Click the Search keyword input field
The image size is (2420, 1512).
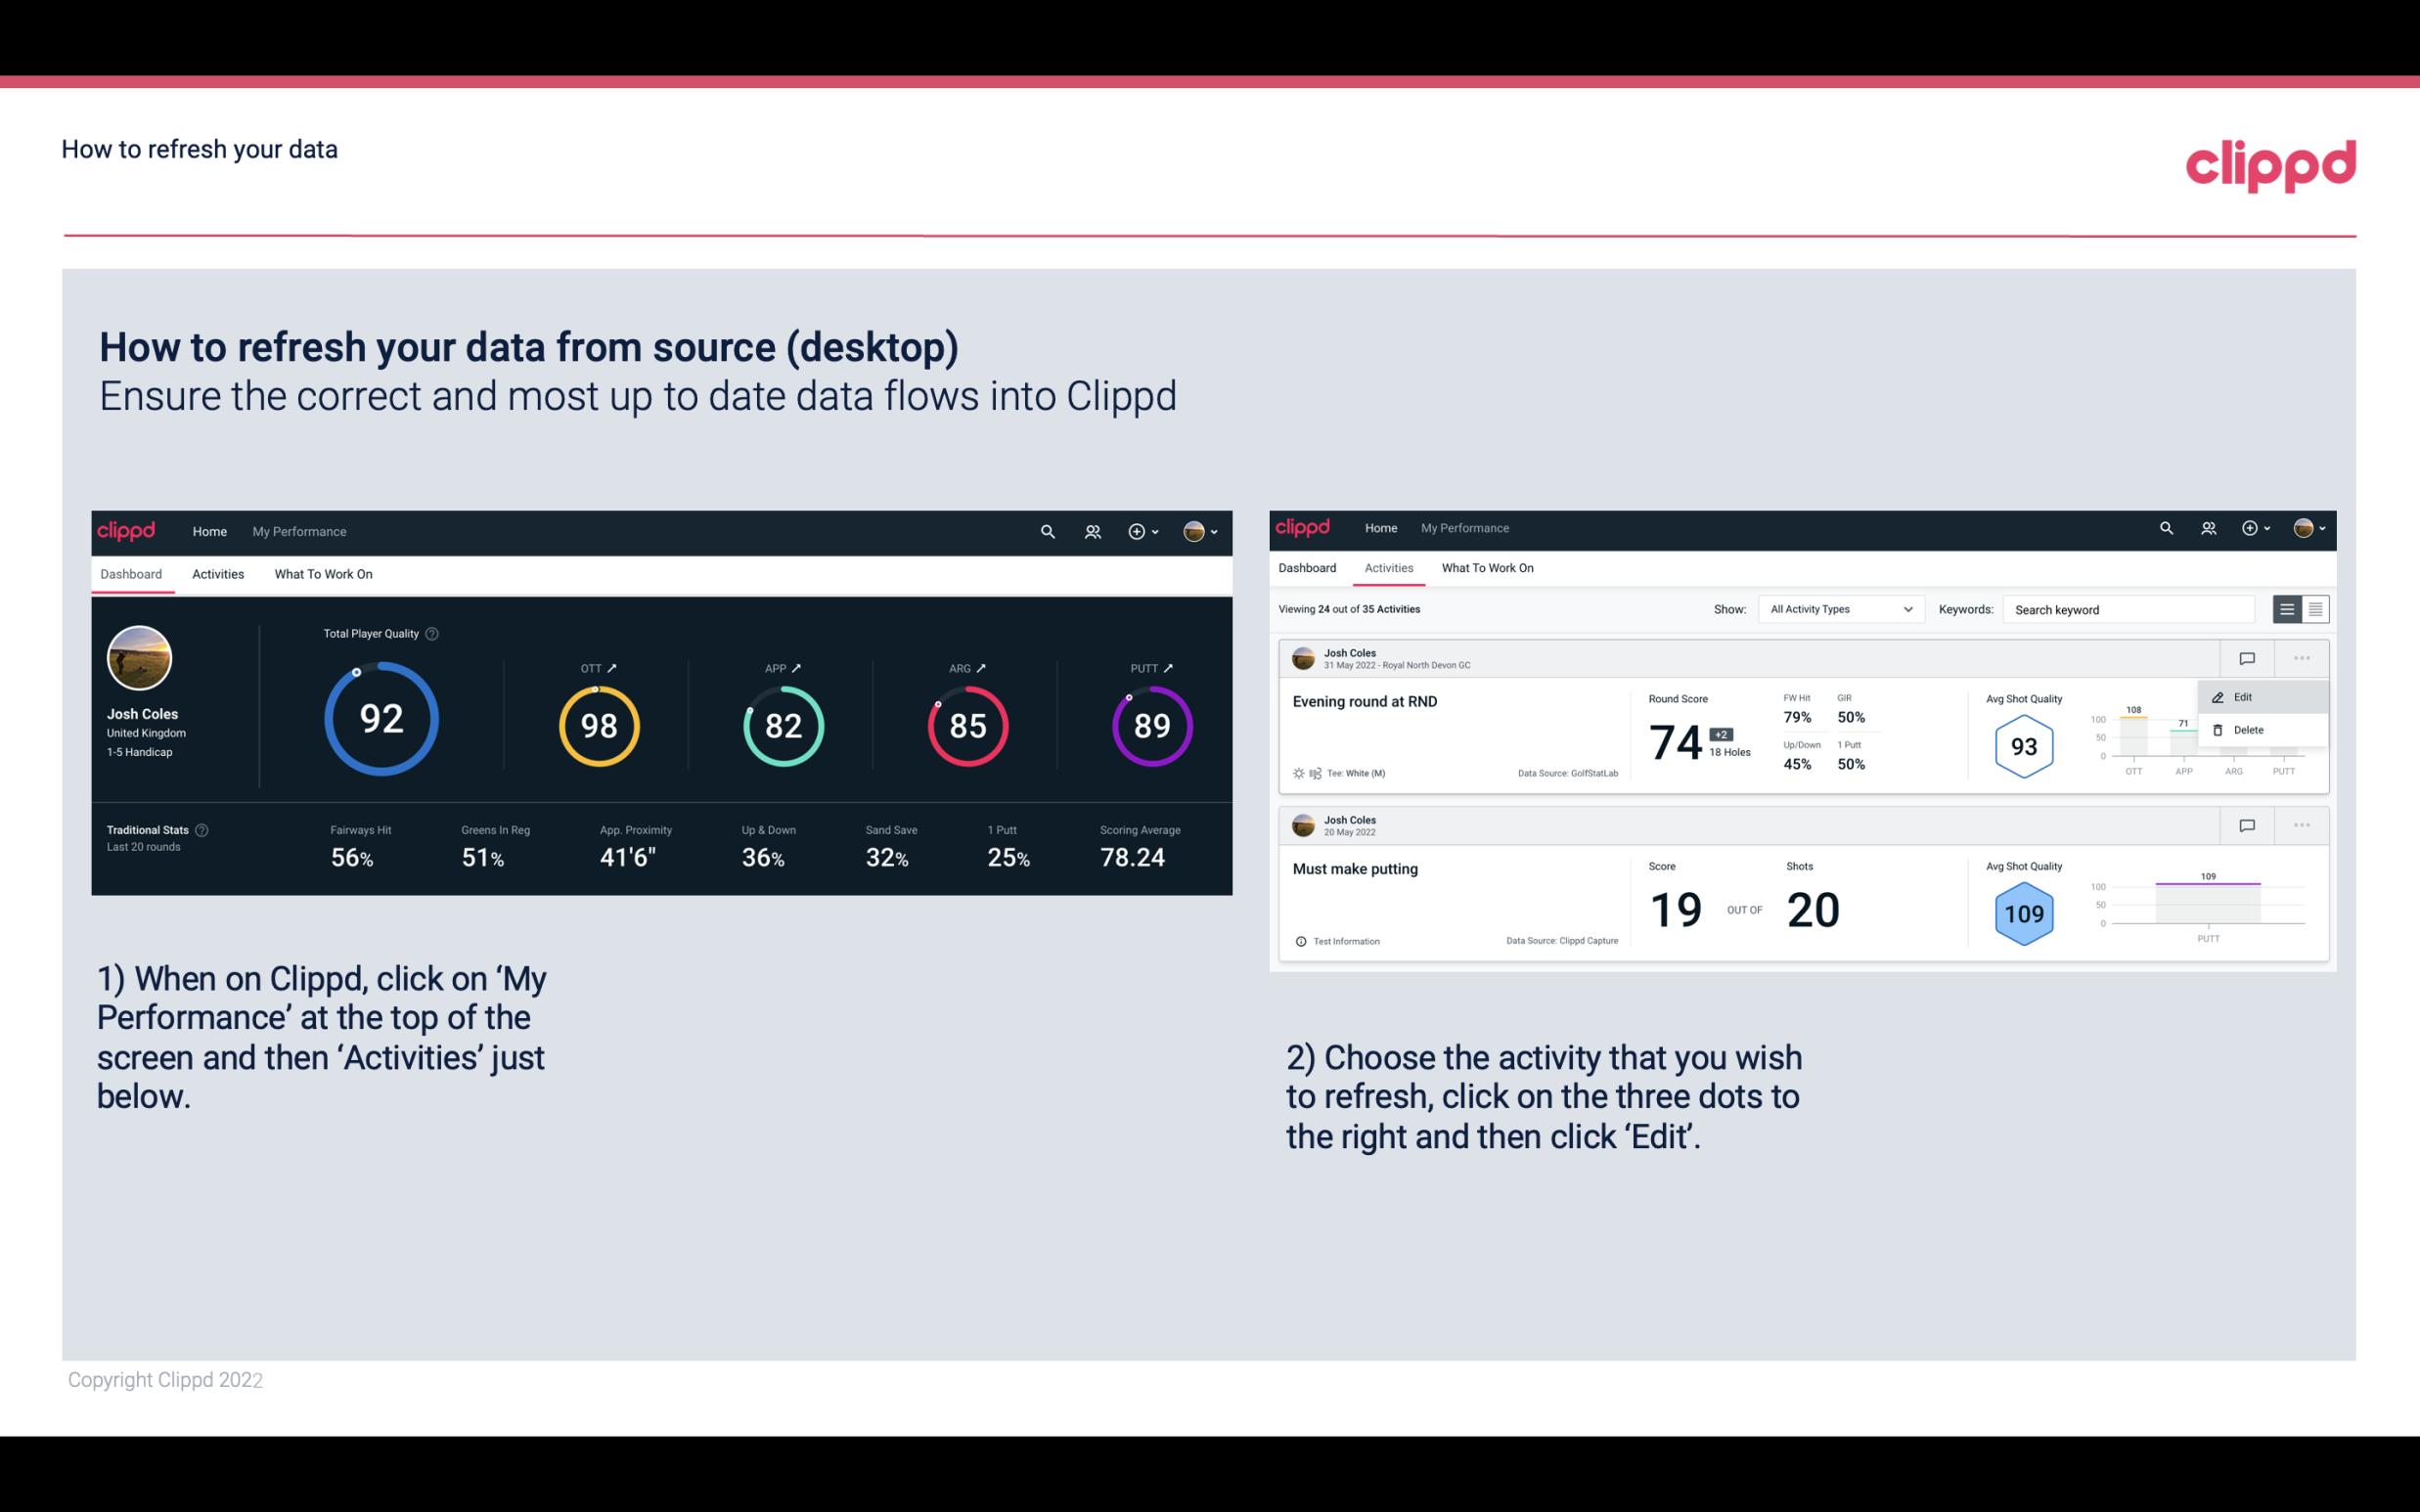click(x=2128, y=608)
